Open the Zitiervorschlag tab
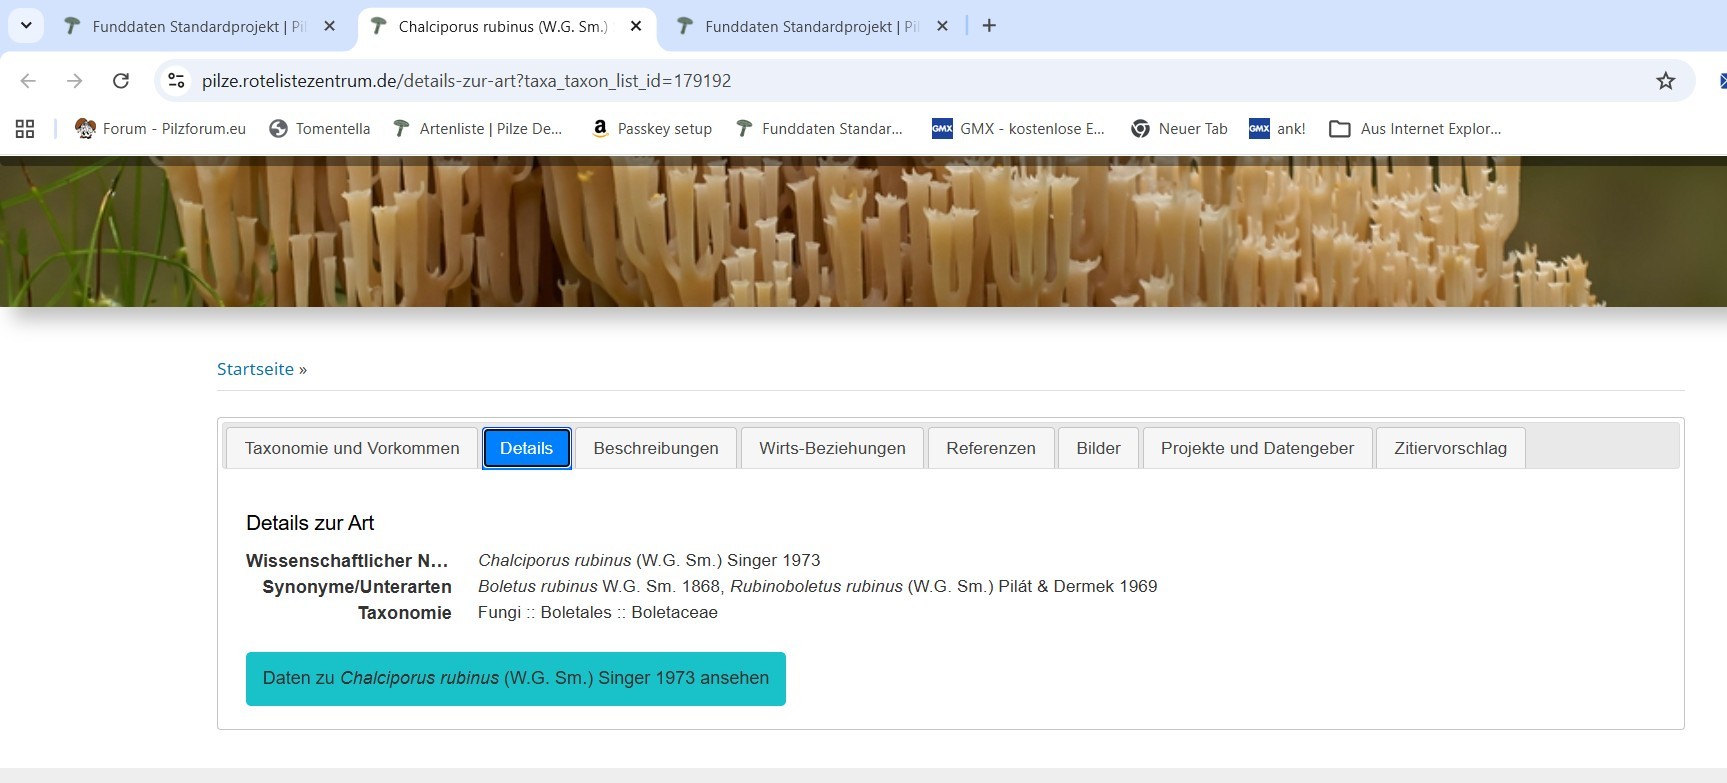 click(1450, 448)
